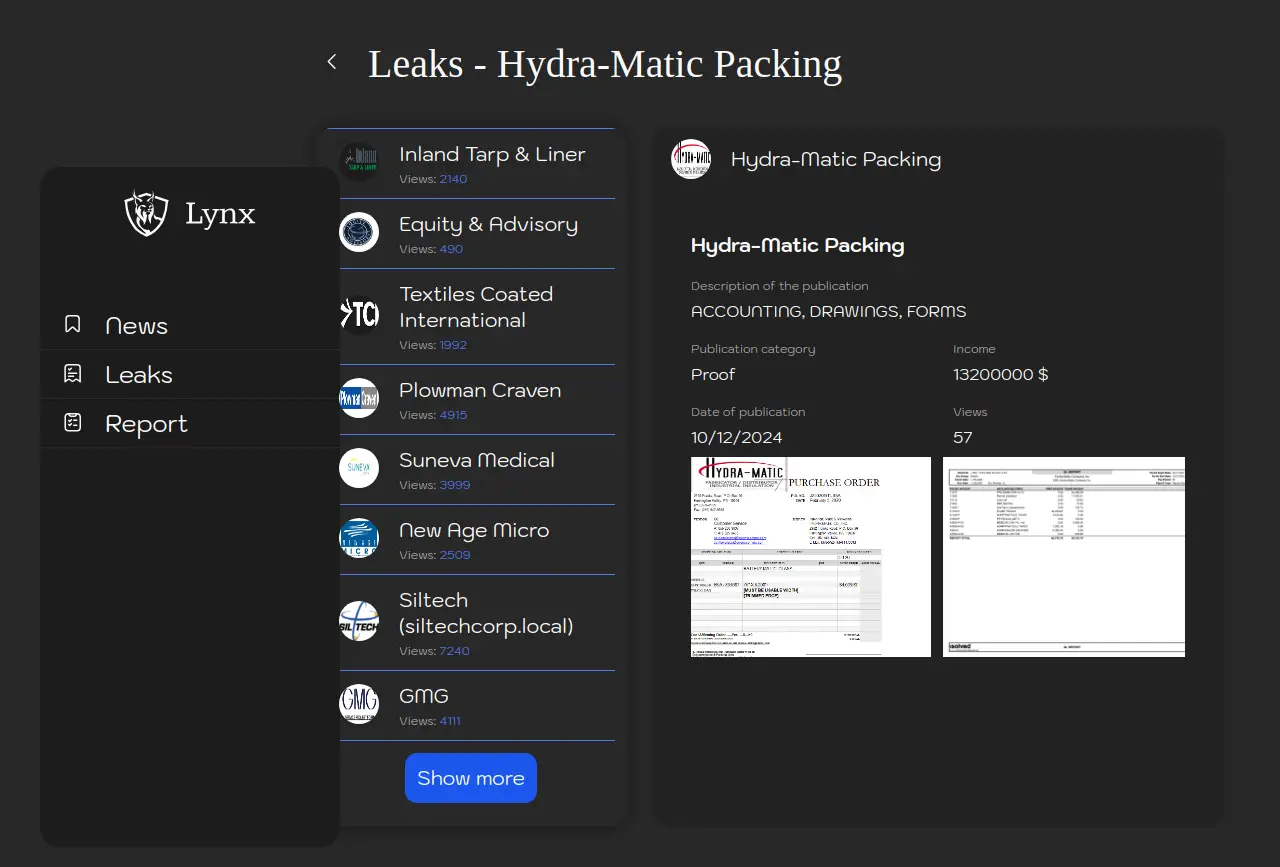Select the Siltech (siltechcorp.local) entry title
Viewport: 1280px width, 867px height.
(486, 613)
